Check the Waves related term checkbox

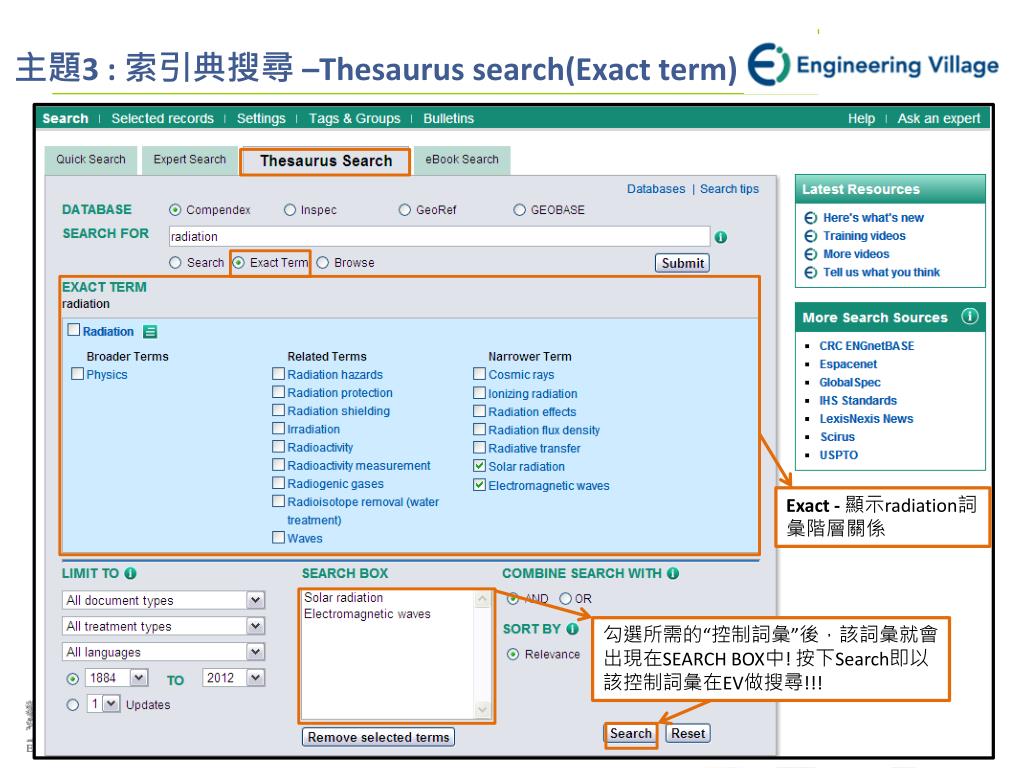click(x=279, y=537)
